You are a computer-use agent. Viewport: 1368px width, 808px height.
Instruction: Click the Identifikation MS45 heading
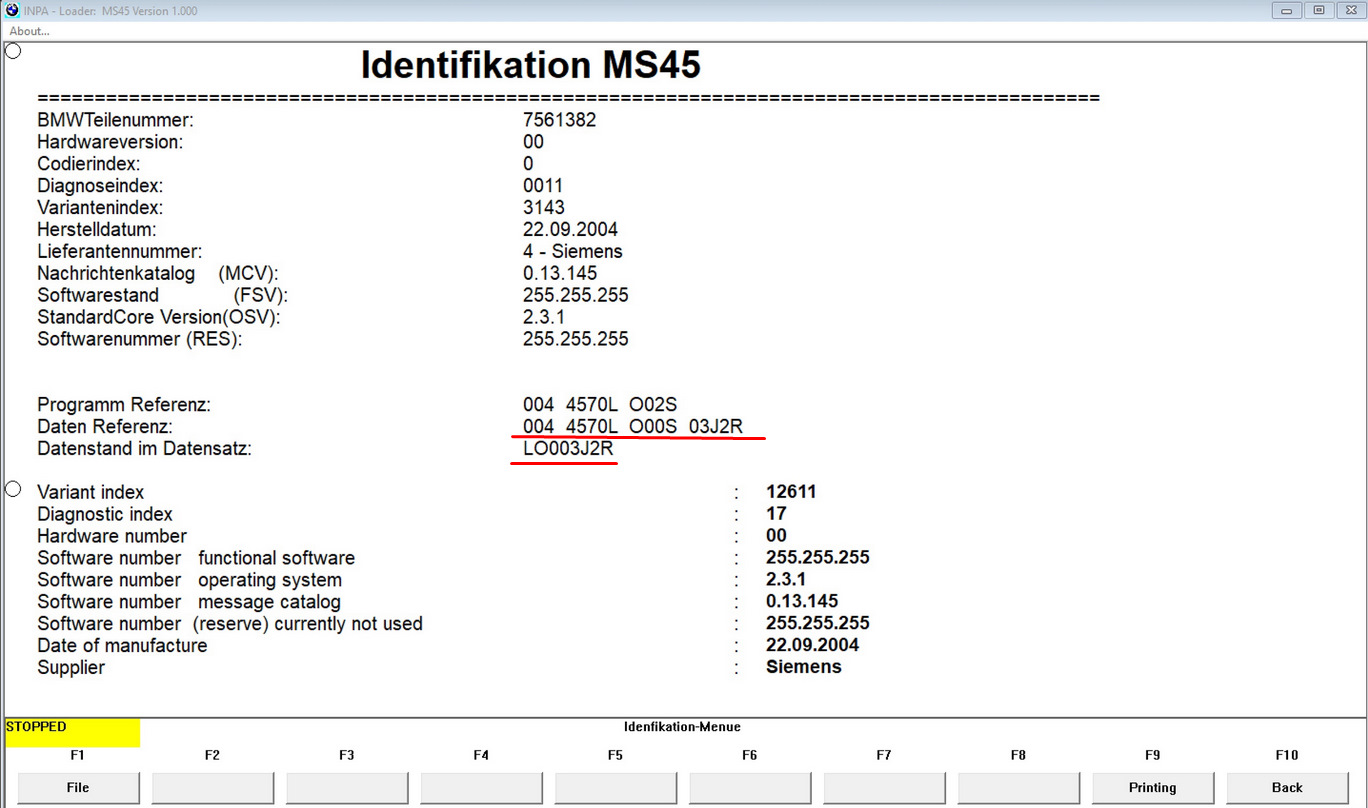(530, 65)
